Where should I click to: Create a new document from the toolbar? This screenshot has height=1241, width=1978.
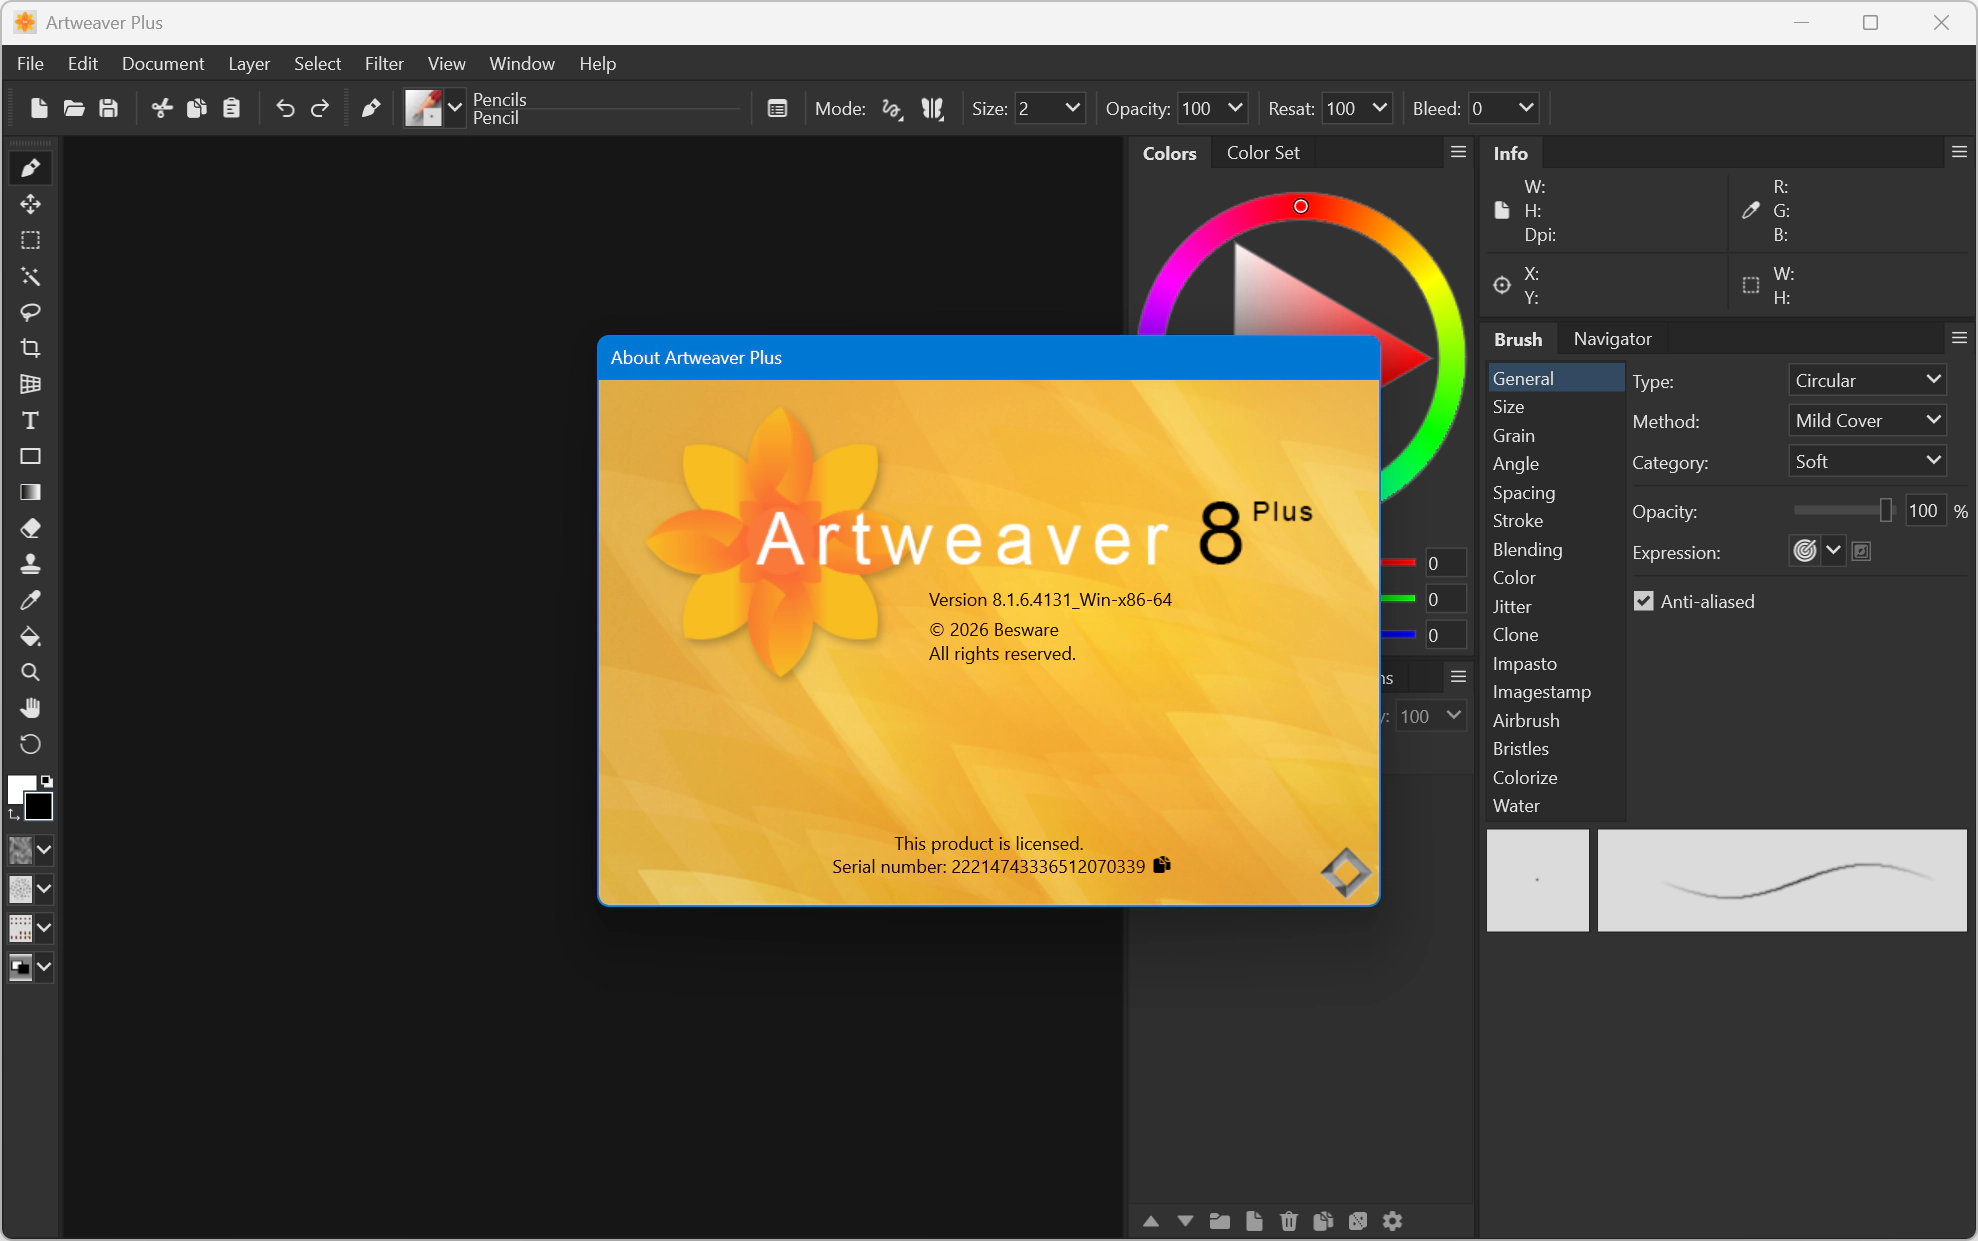pos(39,108)
